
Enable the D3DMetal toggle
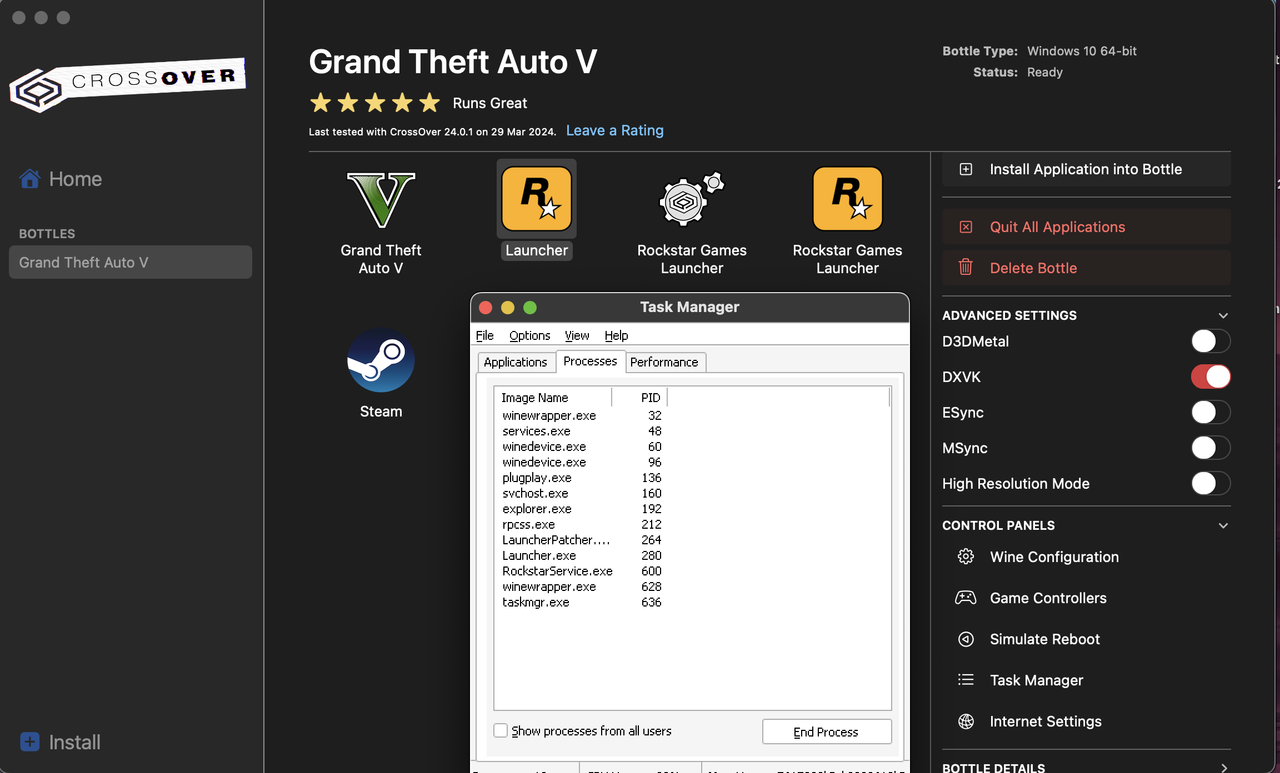pos(1210,341)
